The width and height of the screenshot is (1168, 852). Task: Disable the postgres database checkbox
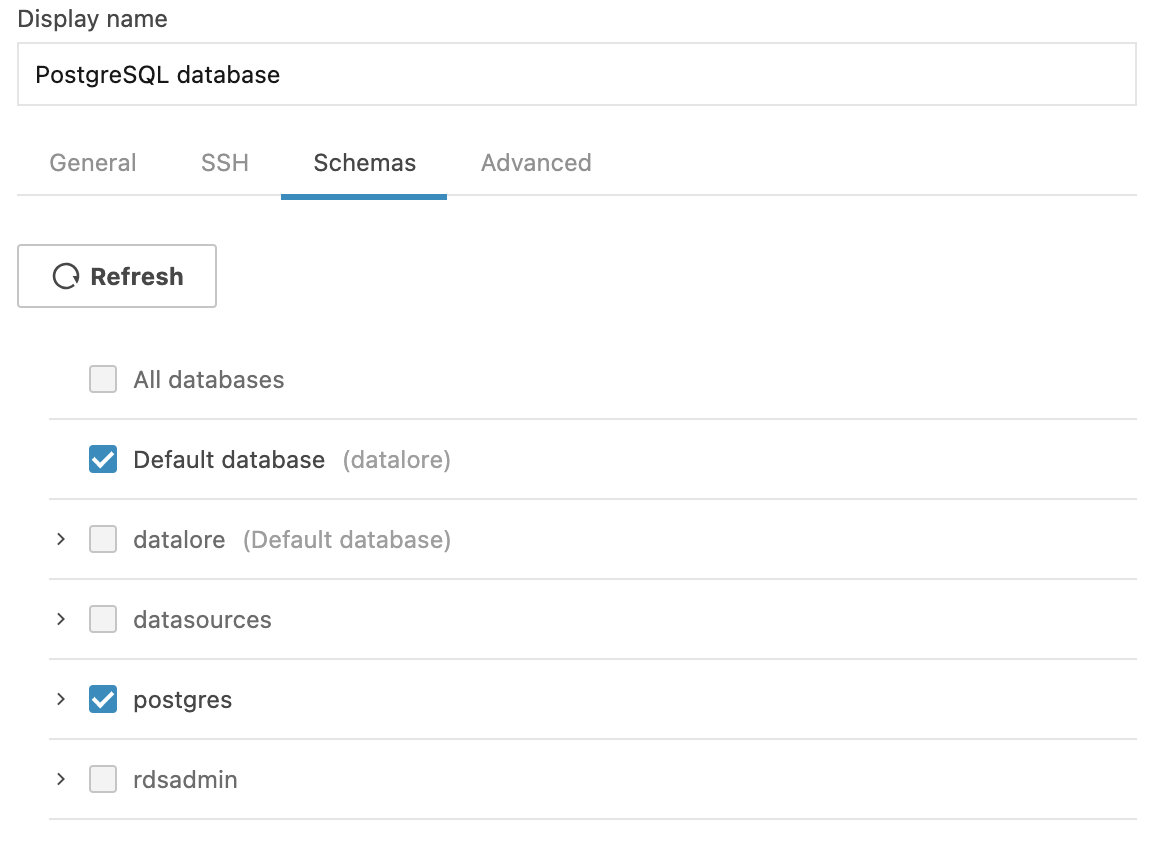point(102,699)
